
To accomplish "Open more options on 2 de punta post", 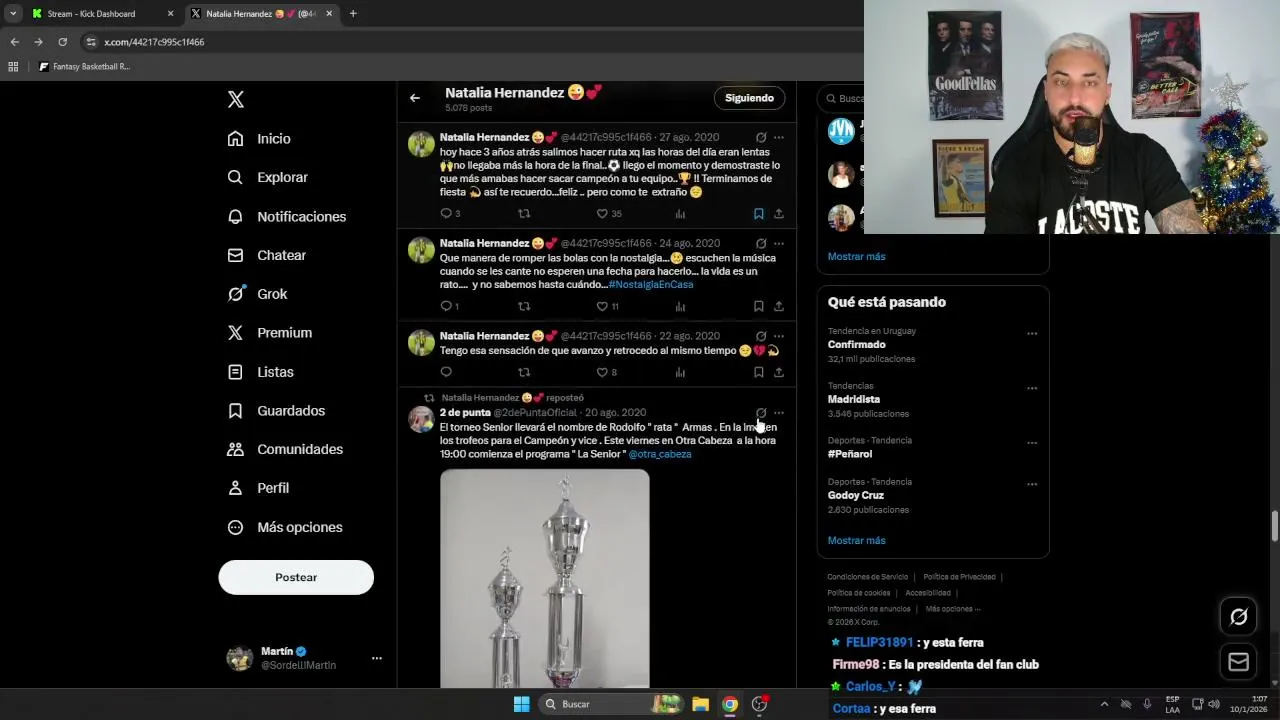I will (779, 412).
